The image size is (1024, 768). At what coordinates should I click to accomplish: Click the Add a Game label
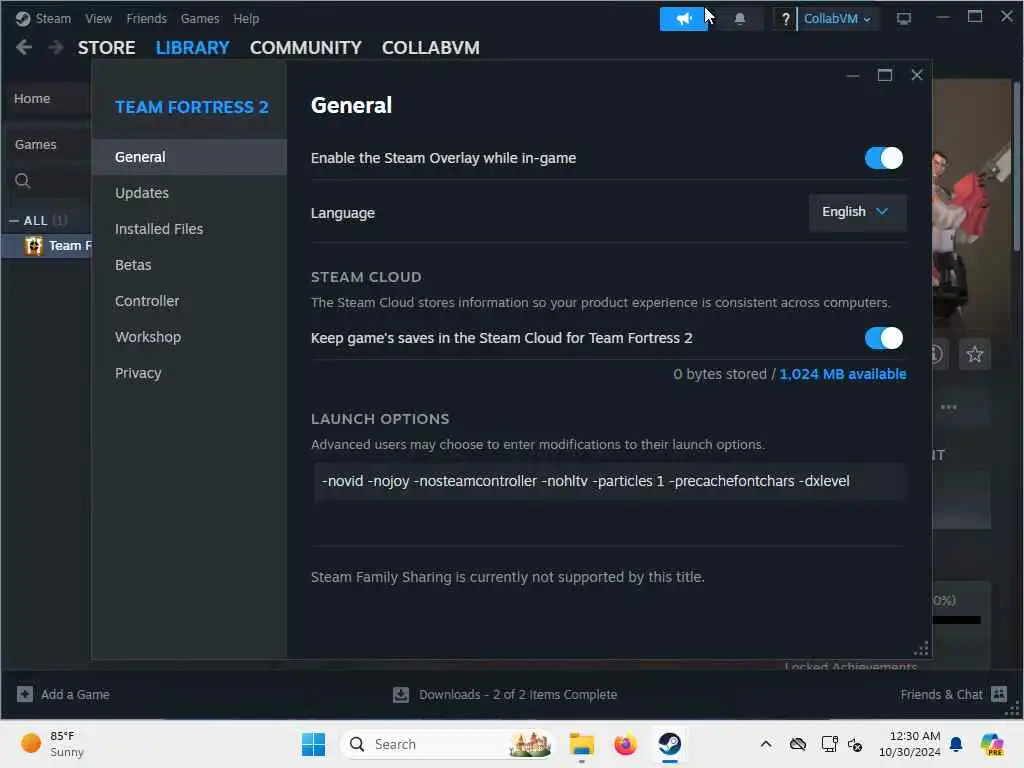(x=75, y=694)
